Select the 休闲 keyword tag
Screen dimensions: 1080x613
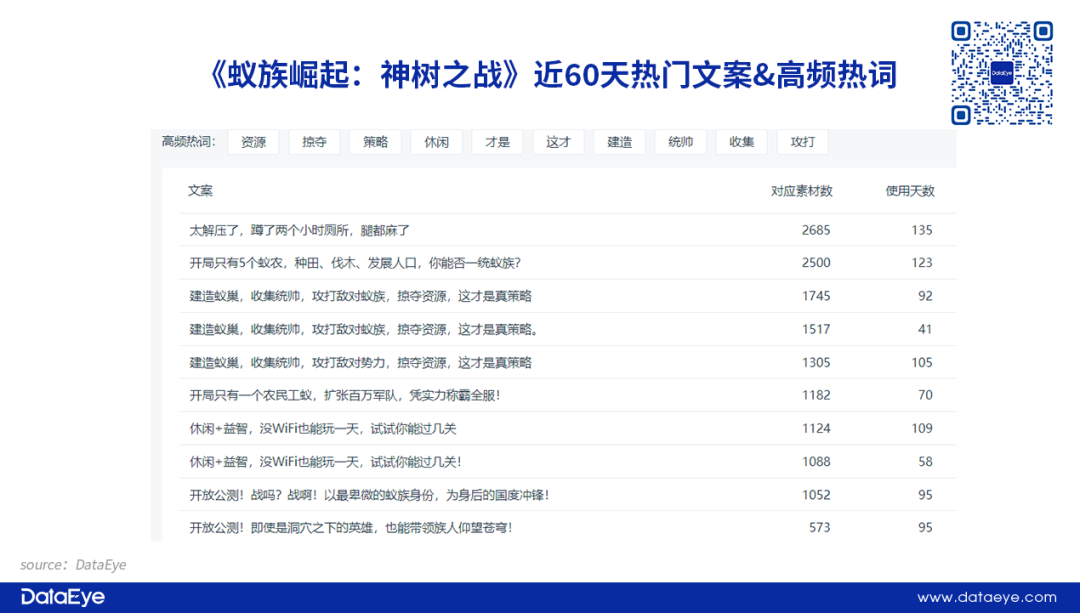tap(437, 142)
